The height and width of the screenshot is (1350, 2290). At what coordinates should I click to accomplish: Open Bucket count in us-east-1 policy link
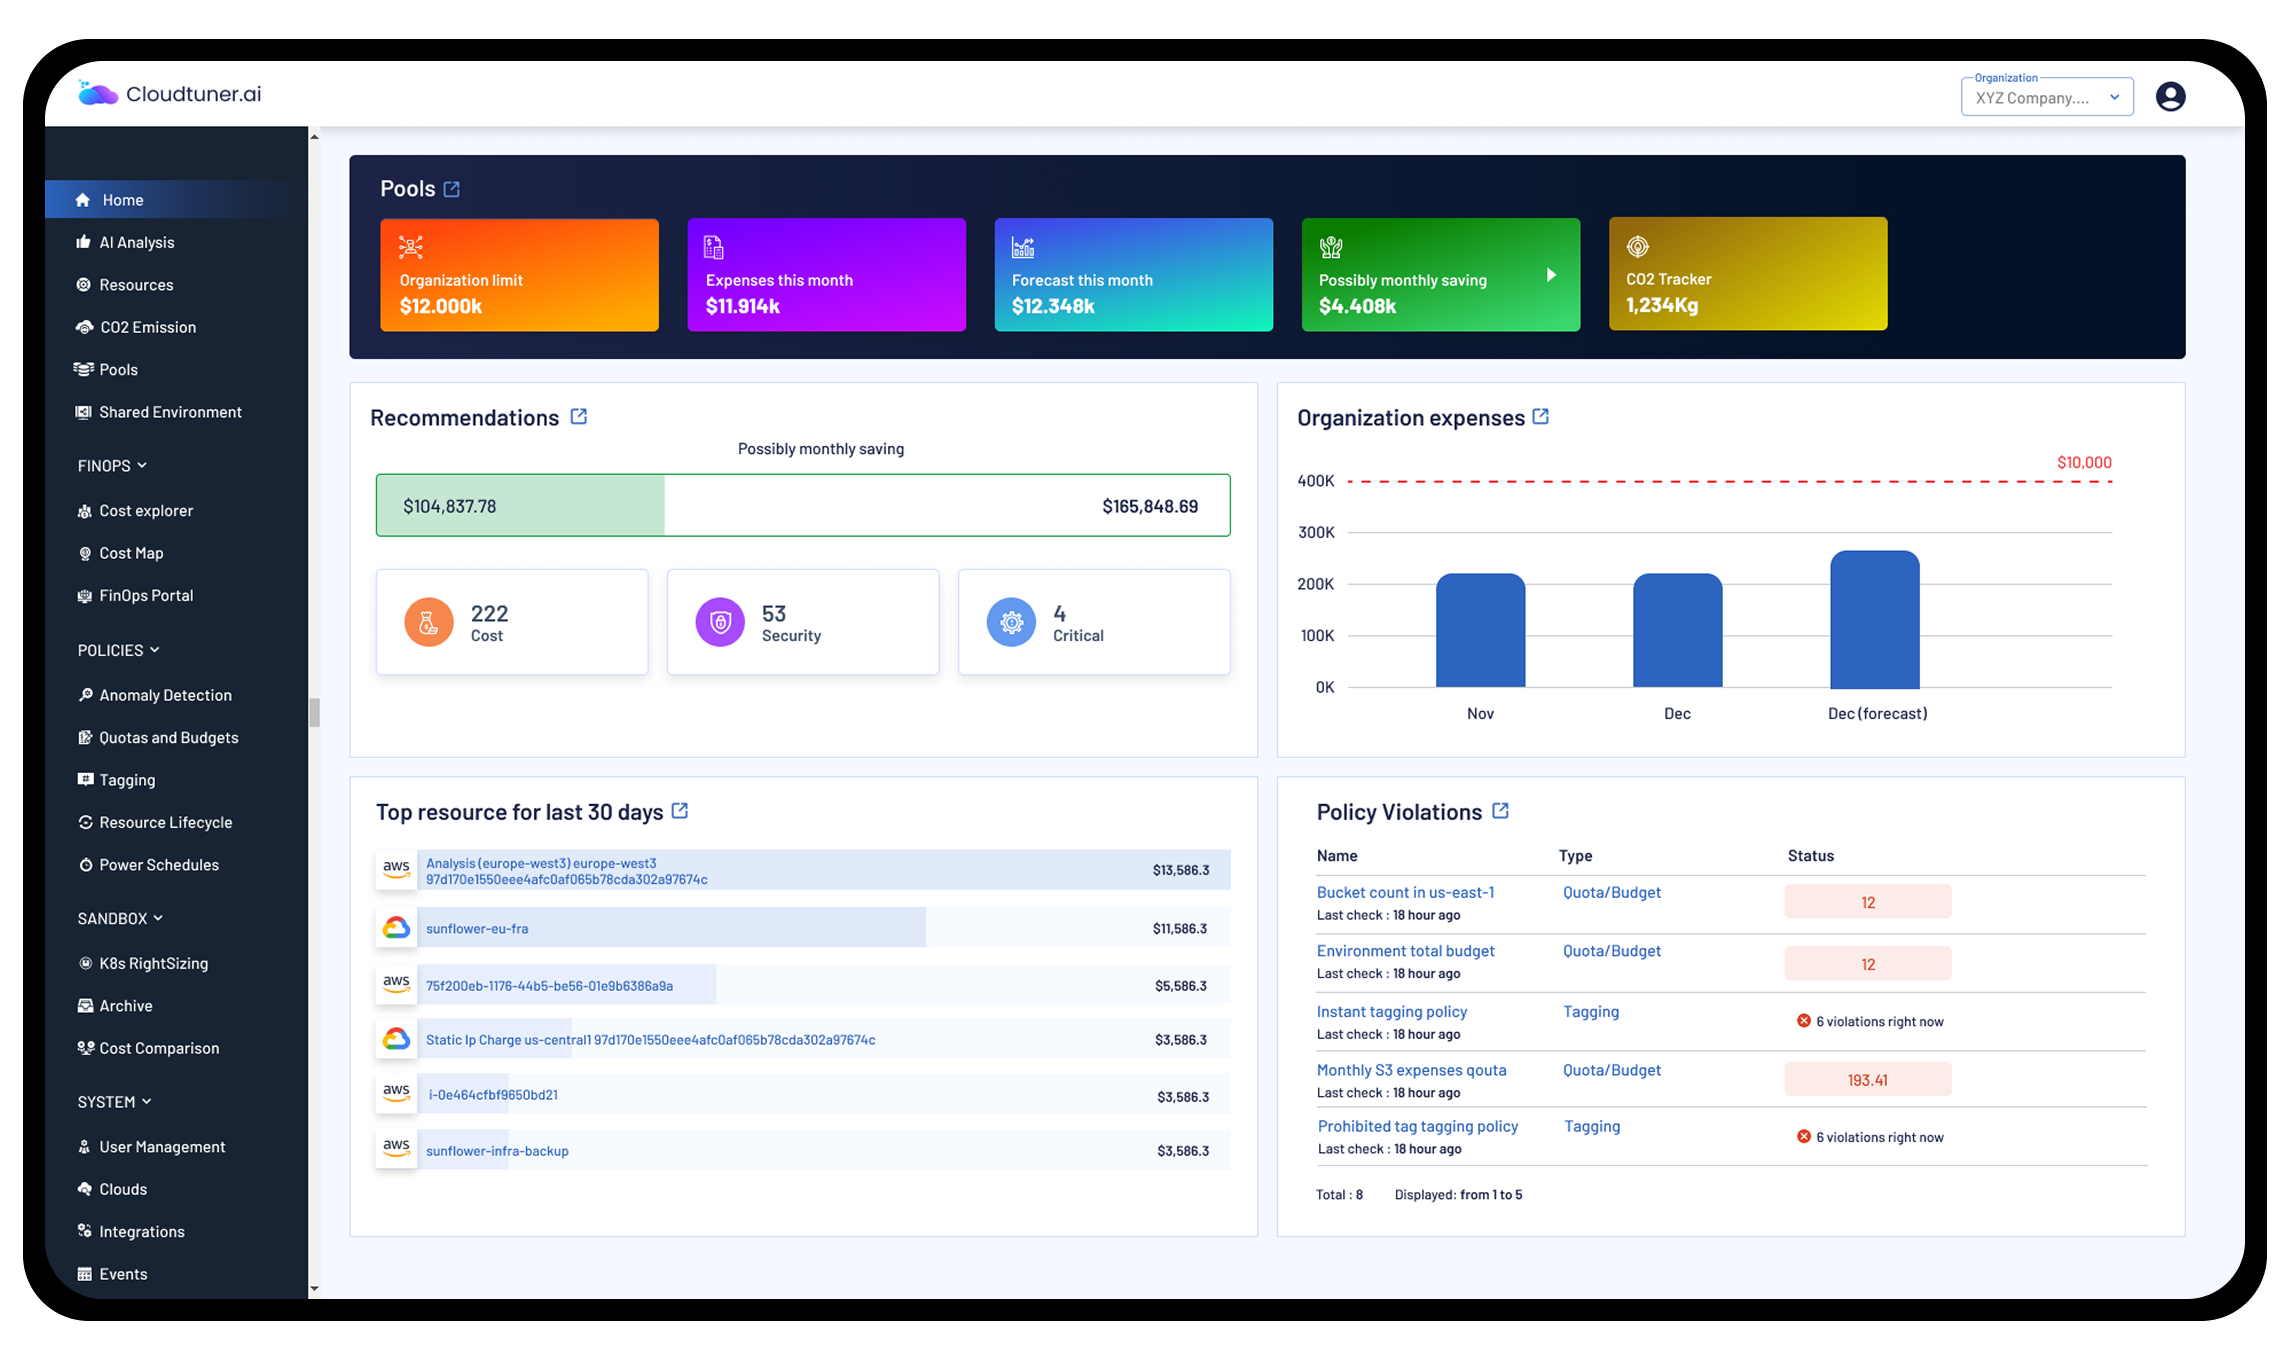point(1405,892)
